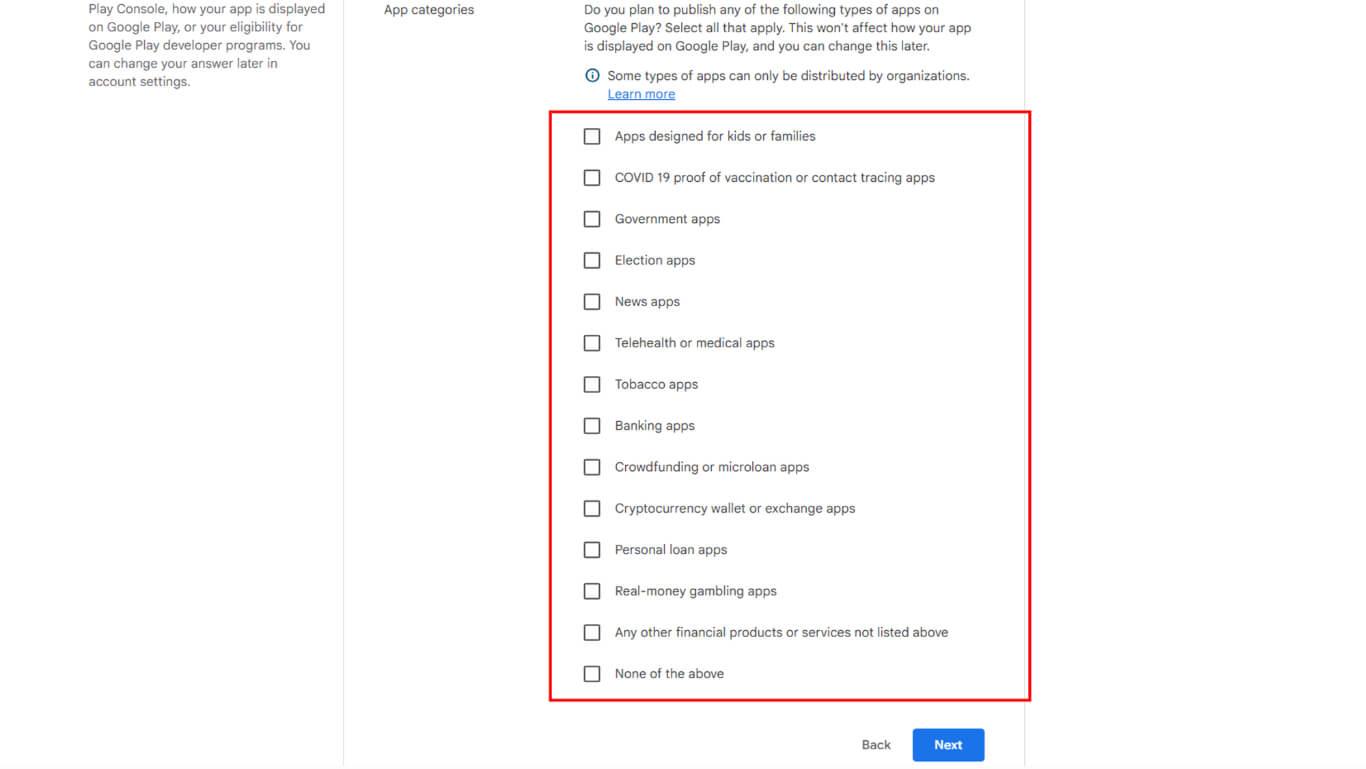The image size is (1366, 769).
Task: Select 'None of the above' checkbox
Action: point(592,674)
